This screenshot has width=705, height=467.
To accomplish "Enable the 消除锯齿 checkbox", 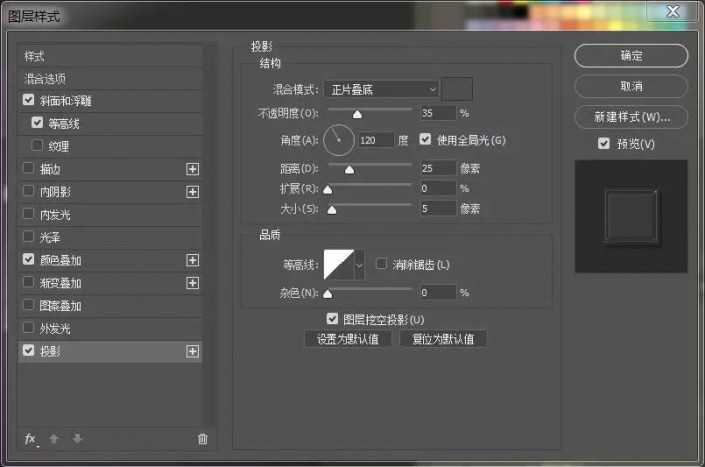I will pyautogui.click(x=381, y=264).
